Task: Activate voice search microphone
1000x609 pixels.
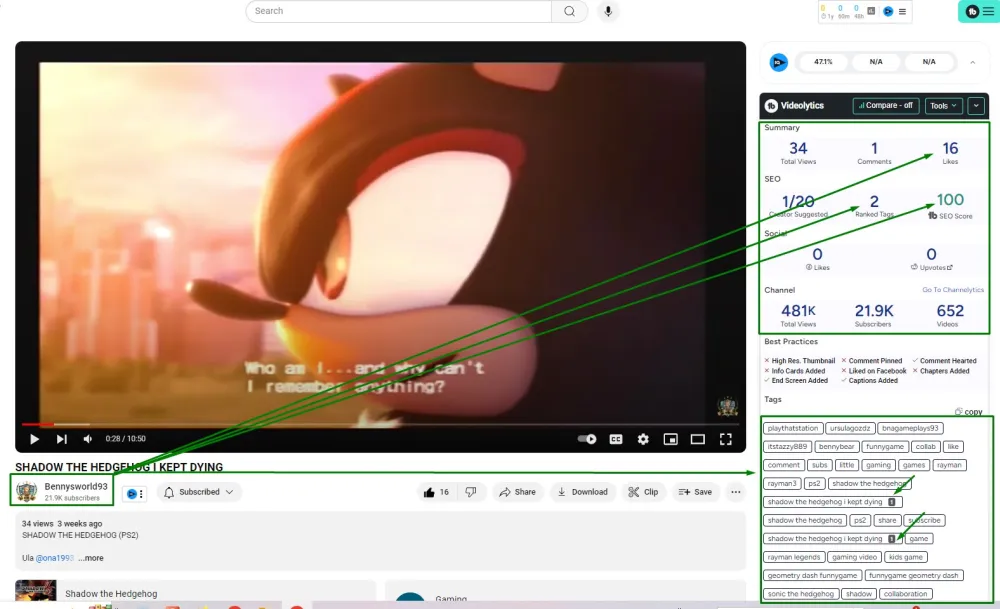Action: (x=608, y=11)
